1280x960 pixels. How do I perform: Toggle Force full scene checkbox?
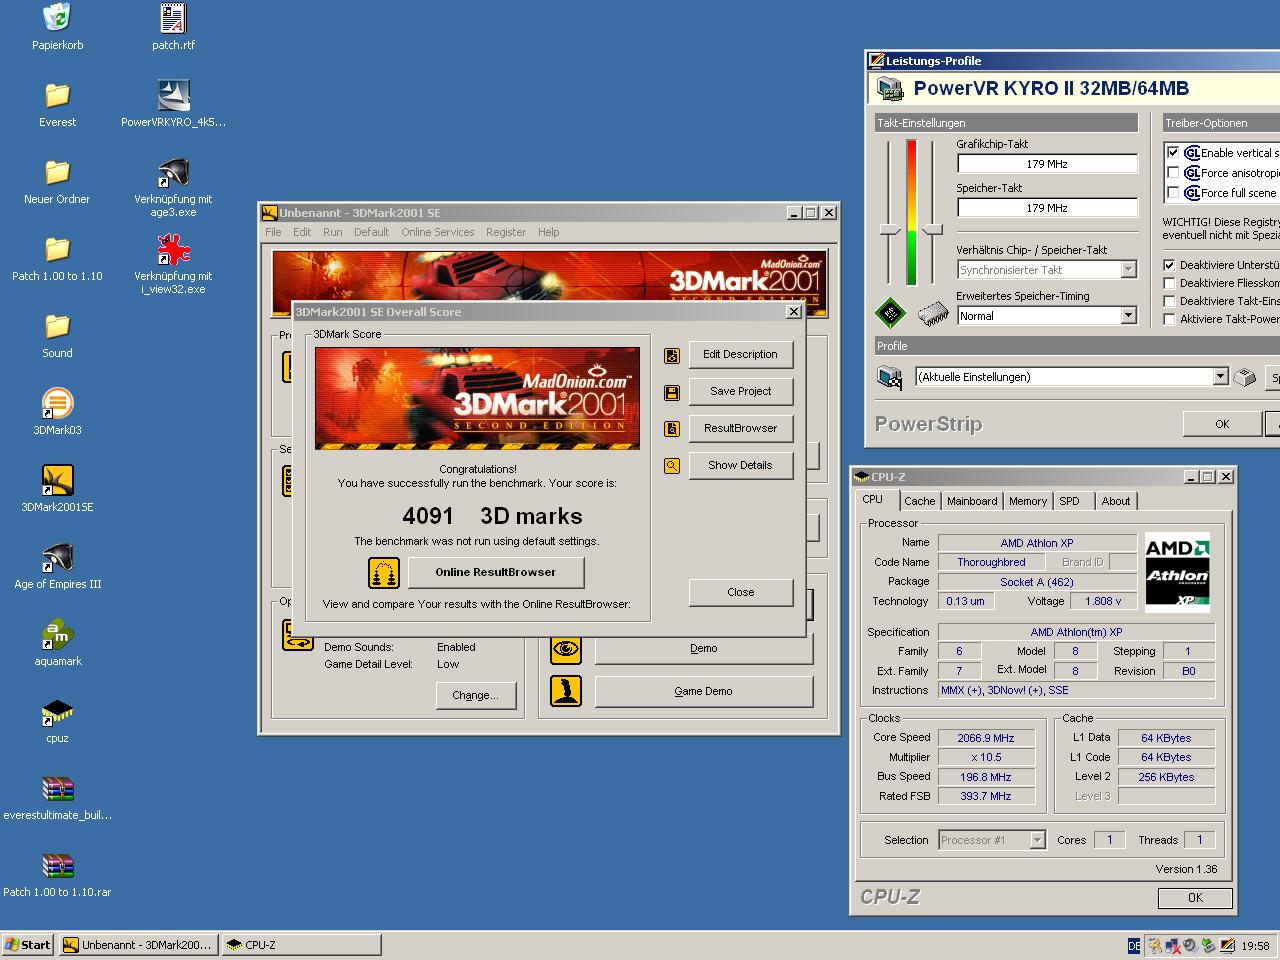(x=1173, y=193)
